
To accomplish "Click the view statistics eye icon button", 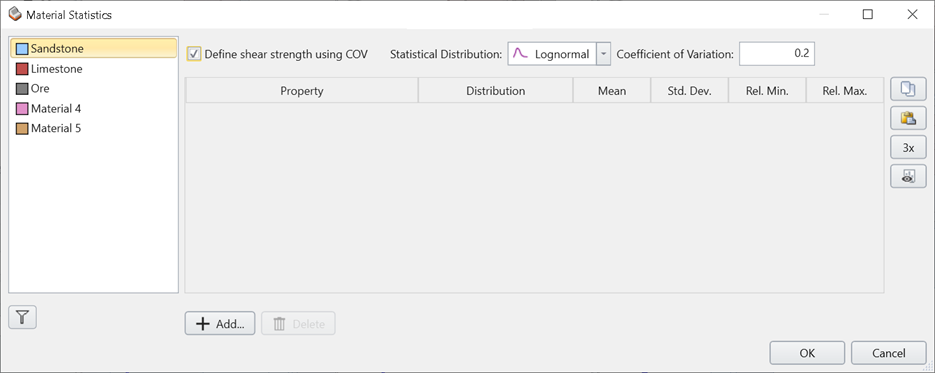I will (908, 176).
